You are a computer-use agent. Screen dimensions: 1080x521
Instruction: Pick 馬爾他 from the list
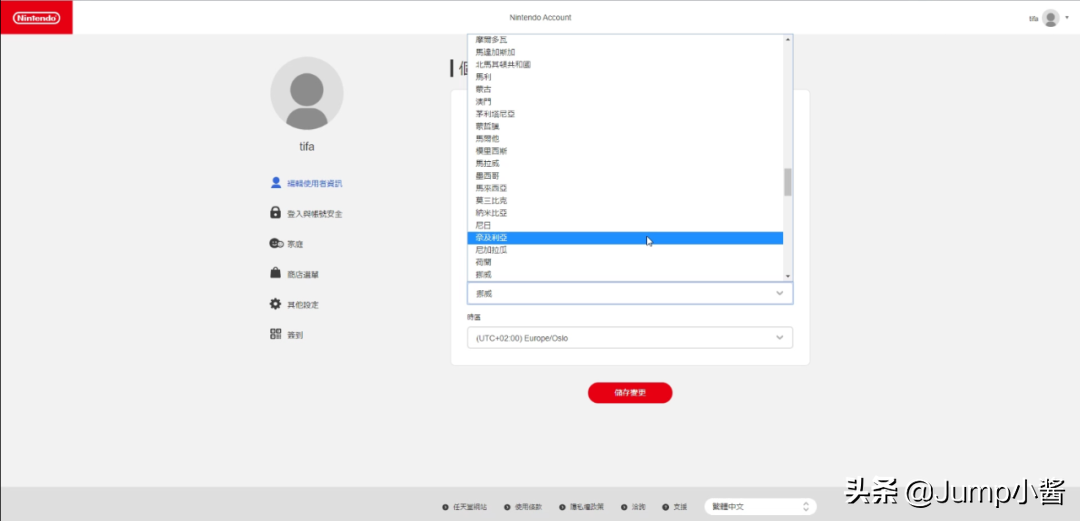(x=625, y=139)
